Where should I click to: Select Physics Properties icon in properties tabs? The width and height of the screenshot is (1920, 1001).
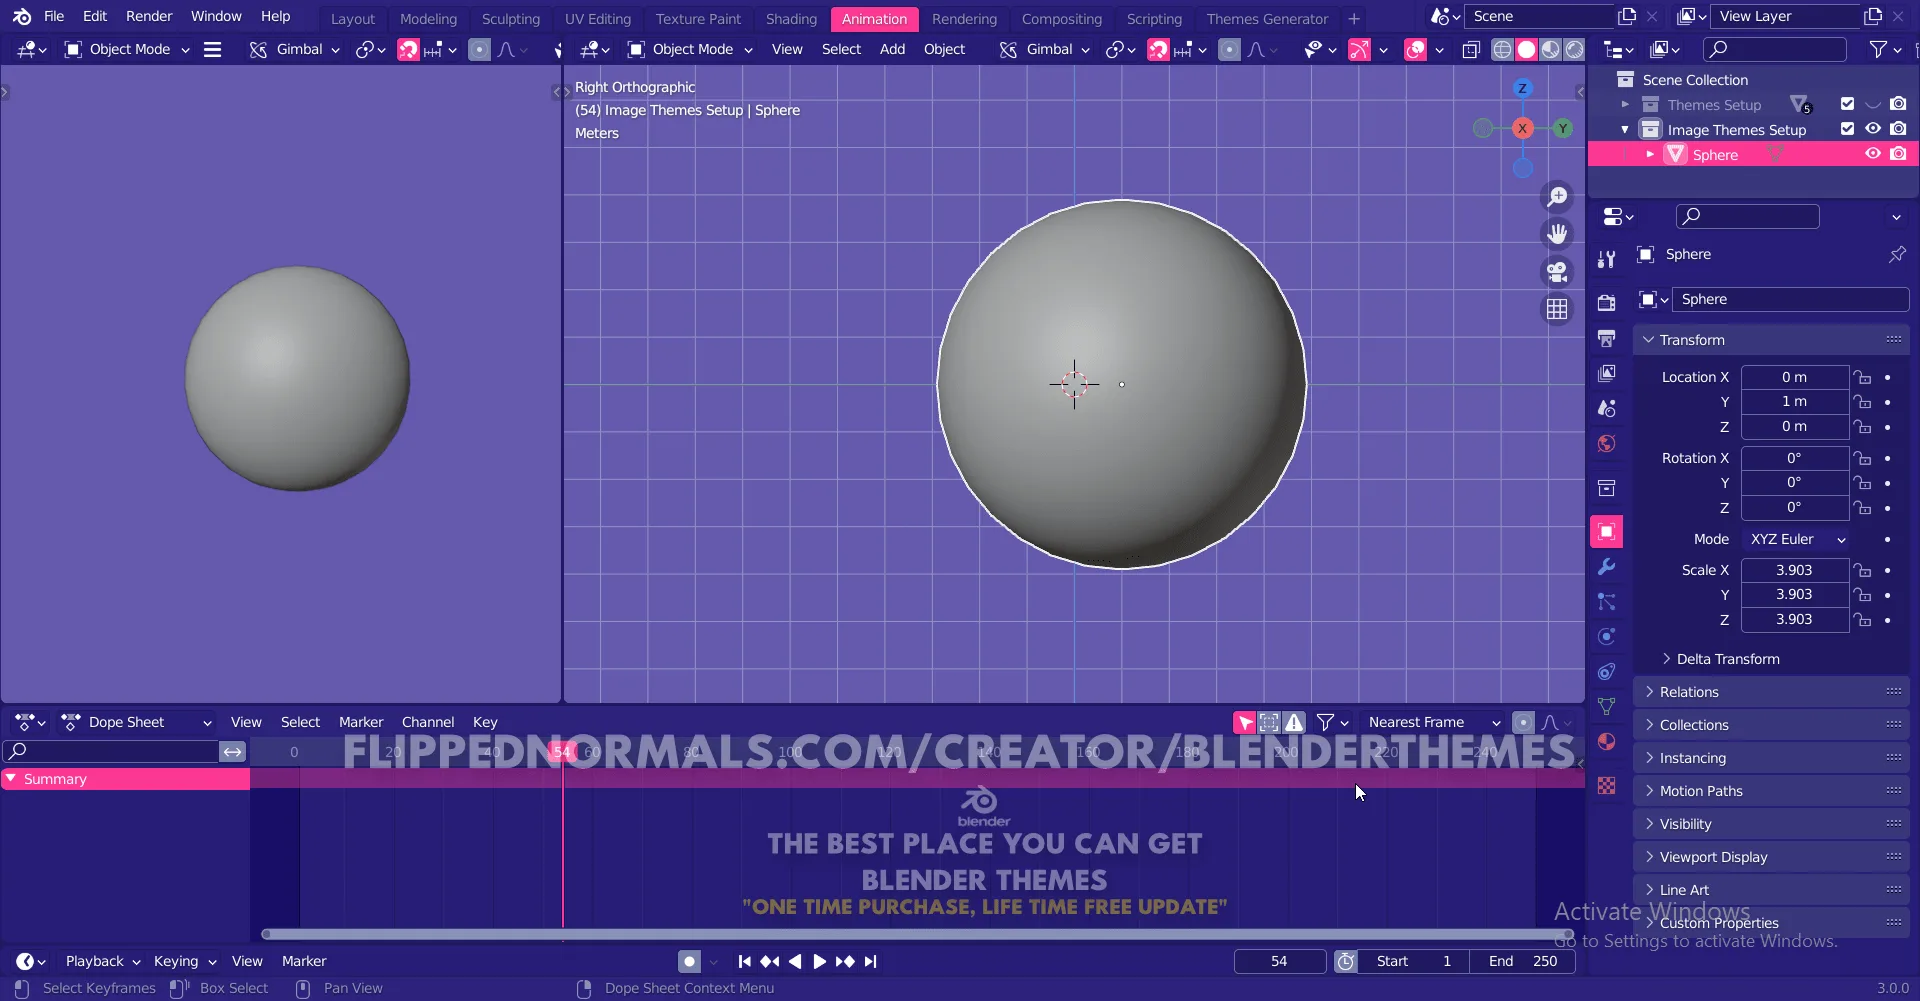(1607, 637)
